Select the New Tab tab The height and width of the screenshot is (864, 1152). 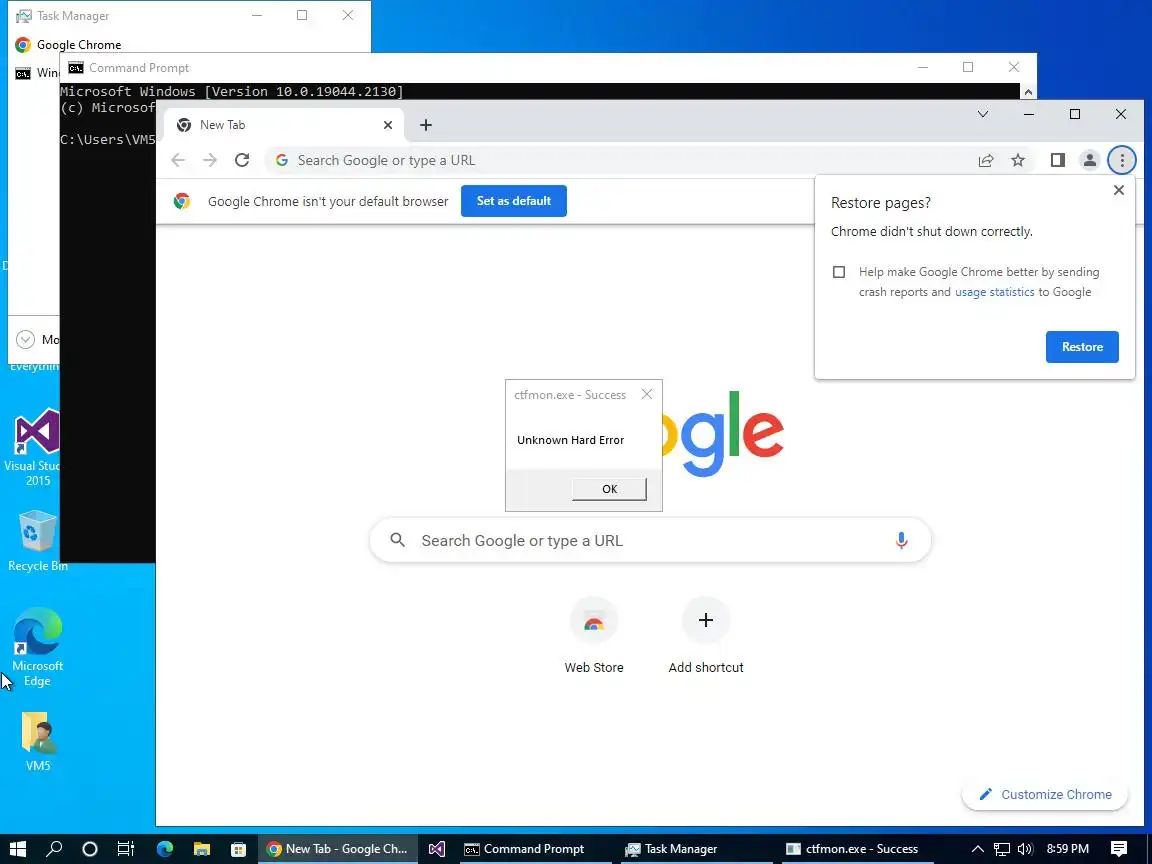[x=283, y=125]
